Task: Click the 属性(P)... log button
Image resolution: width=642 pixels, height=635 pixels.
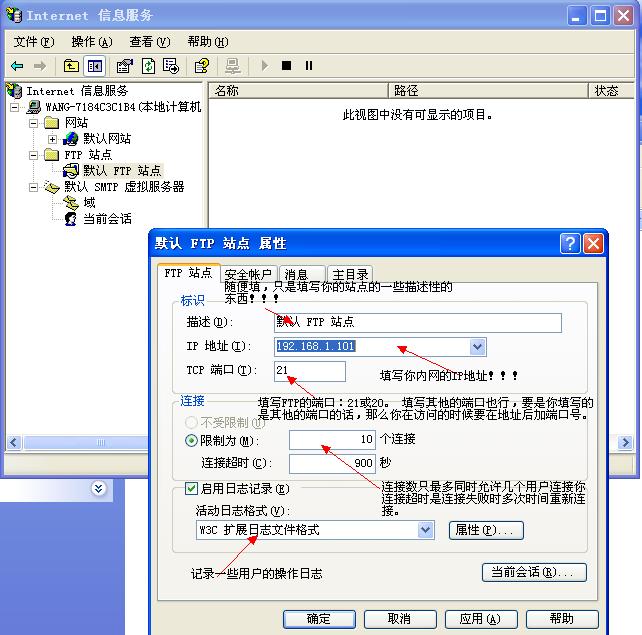Action: coord(486,530)
